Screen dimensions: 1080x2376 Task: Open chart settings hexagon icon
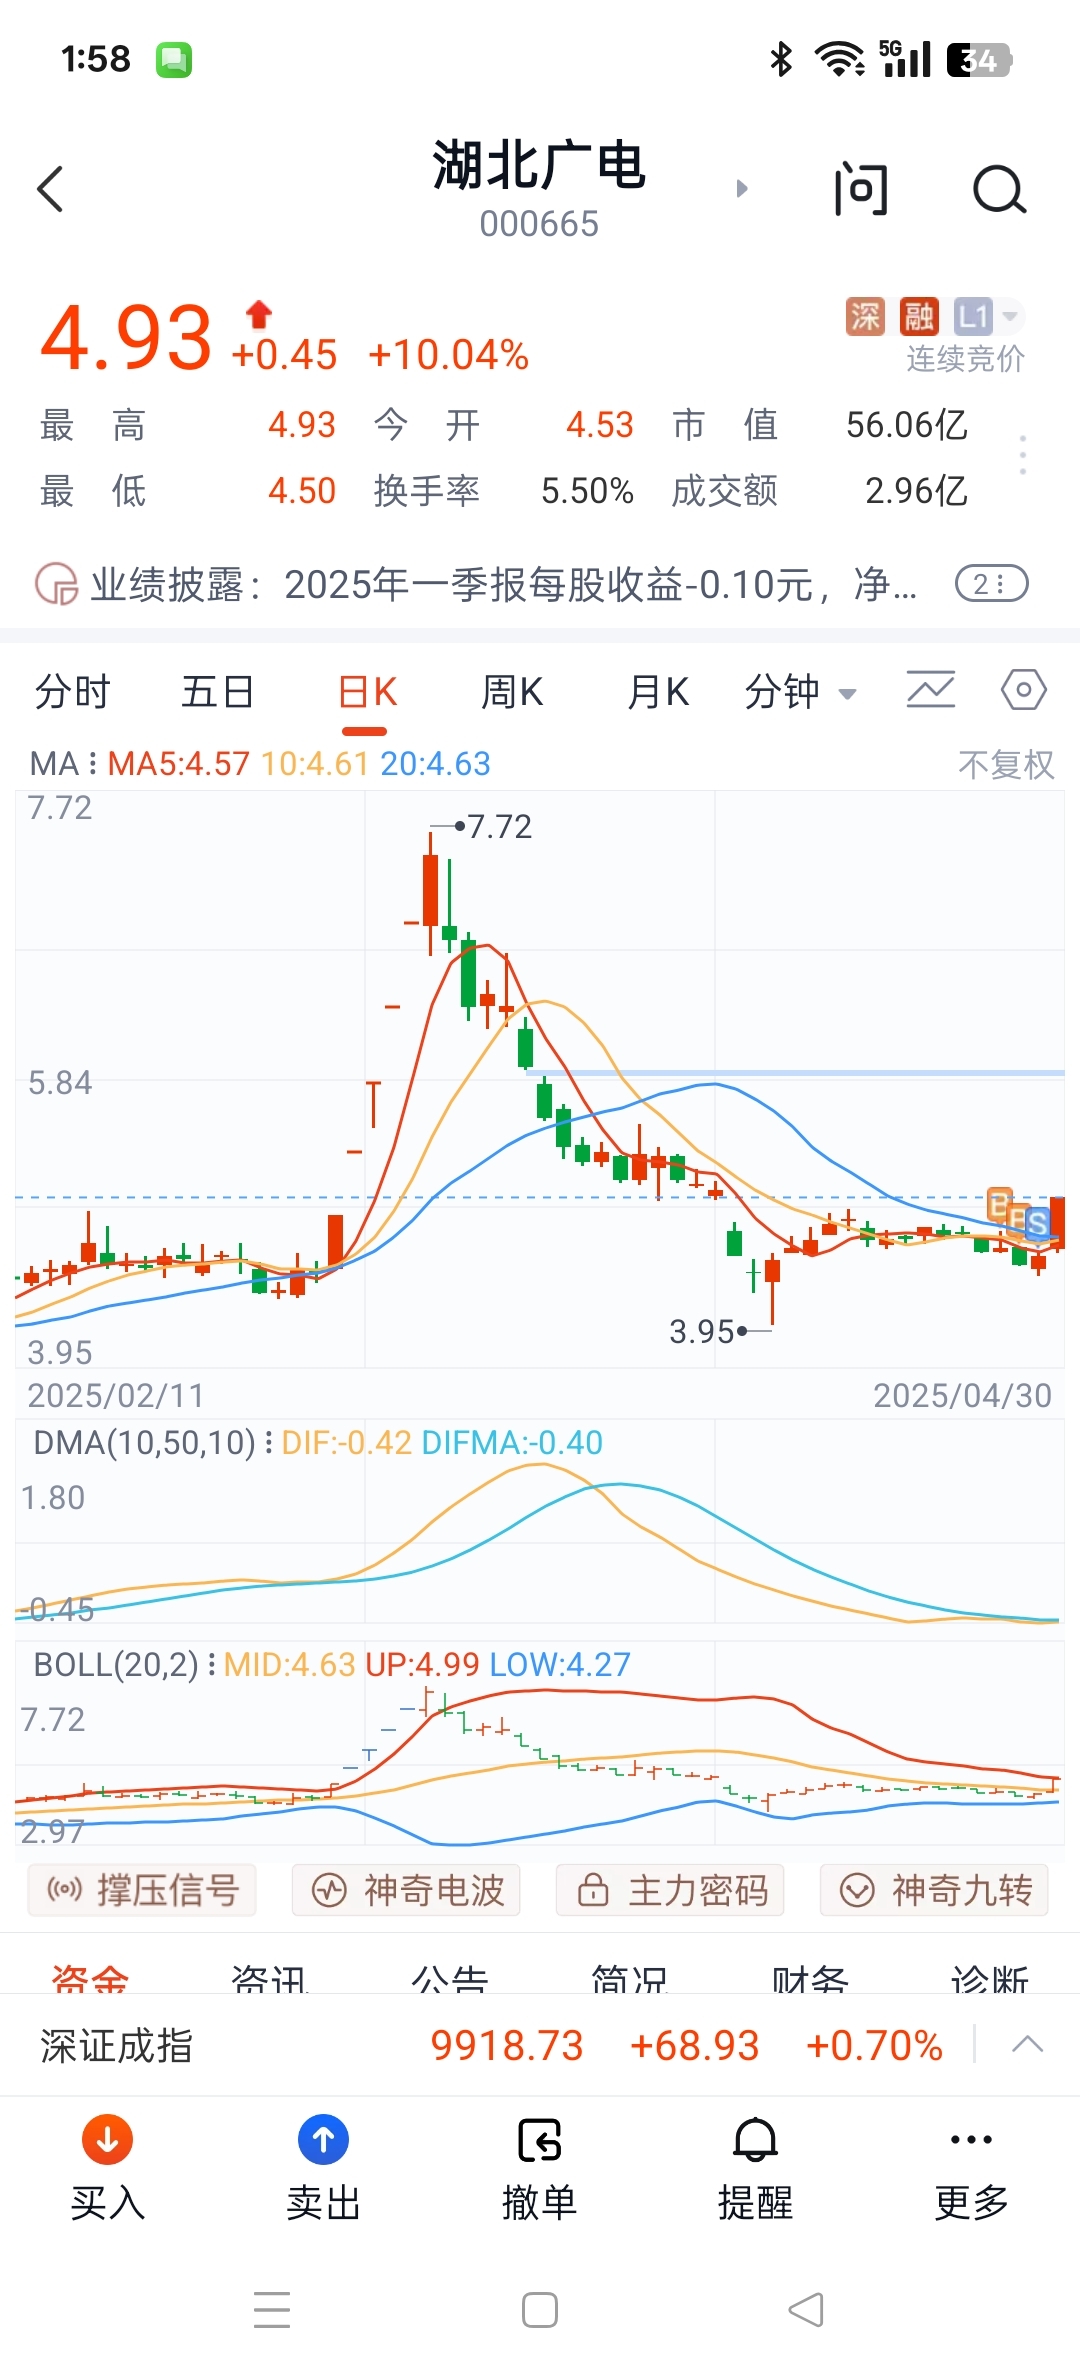click(1024, 690)
